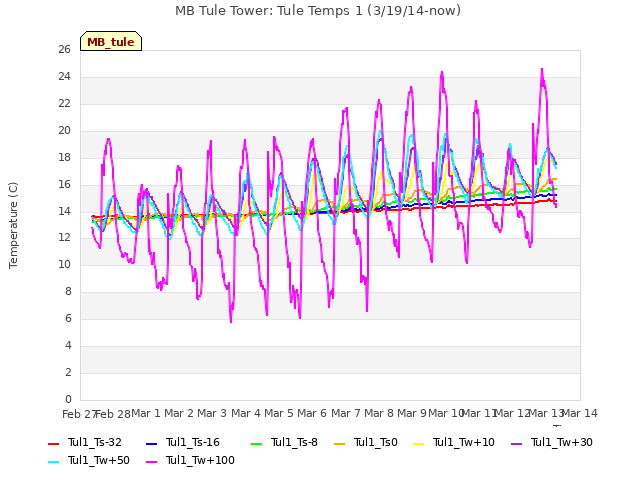Click the 10 y-axis tick label
Screen dimensions: 640x480
[64, 264]
